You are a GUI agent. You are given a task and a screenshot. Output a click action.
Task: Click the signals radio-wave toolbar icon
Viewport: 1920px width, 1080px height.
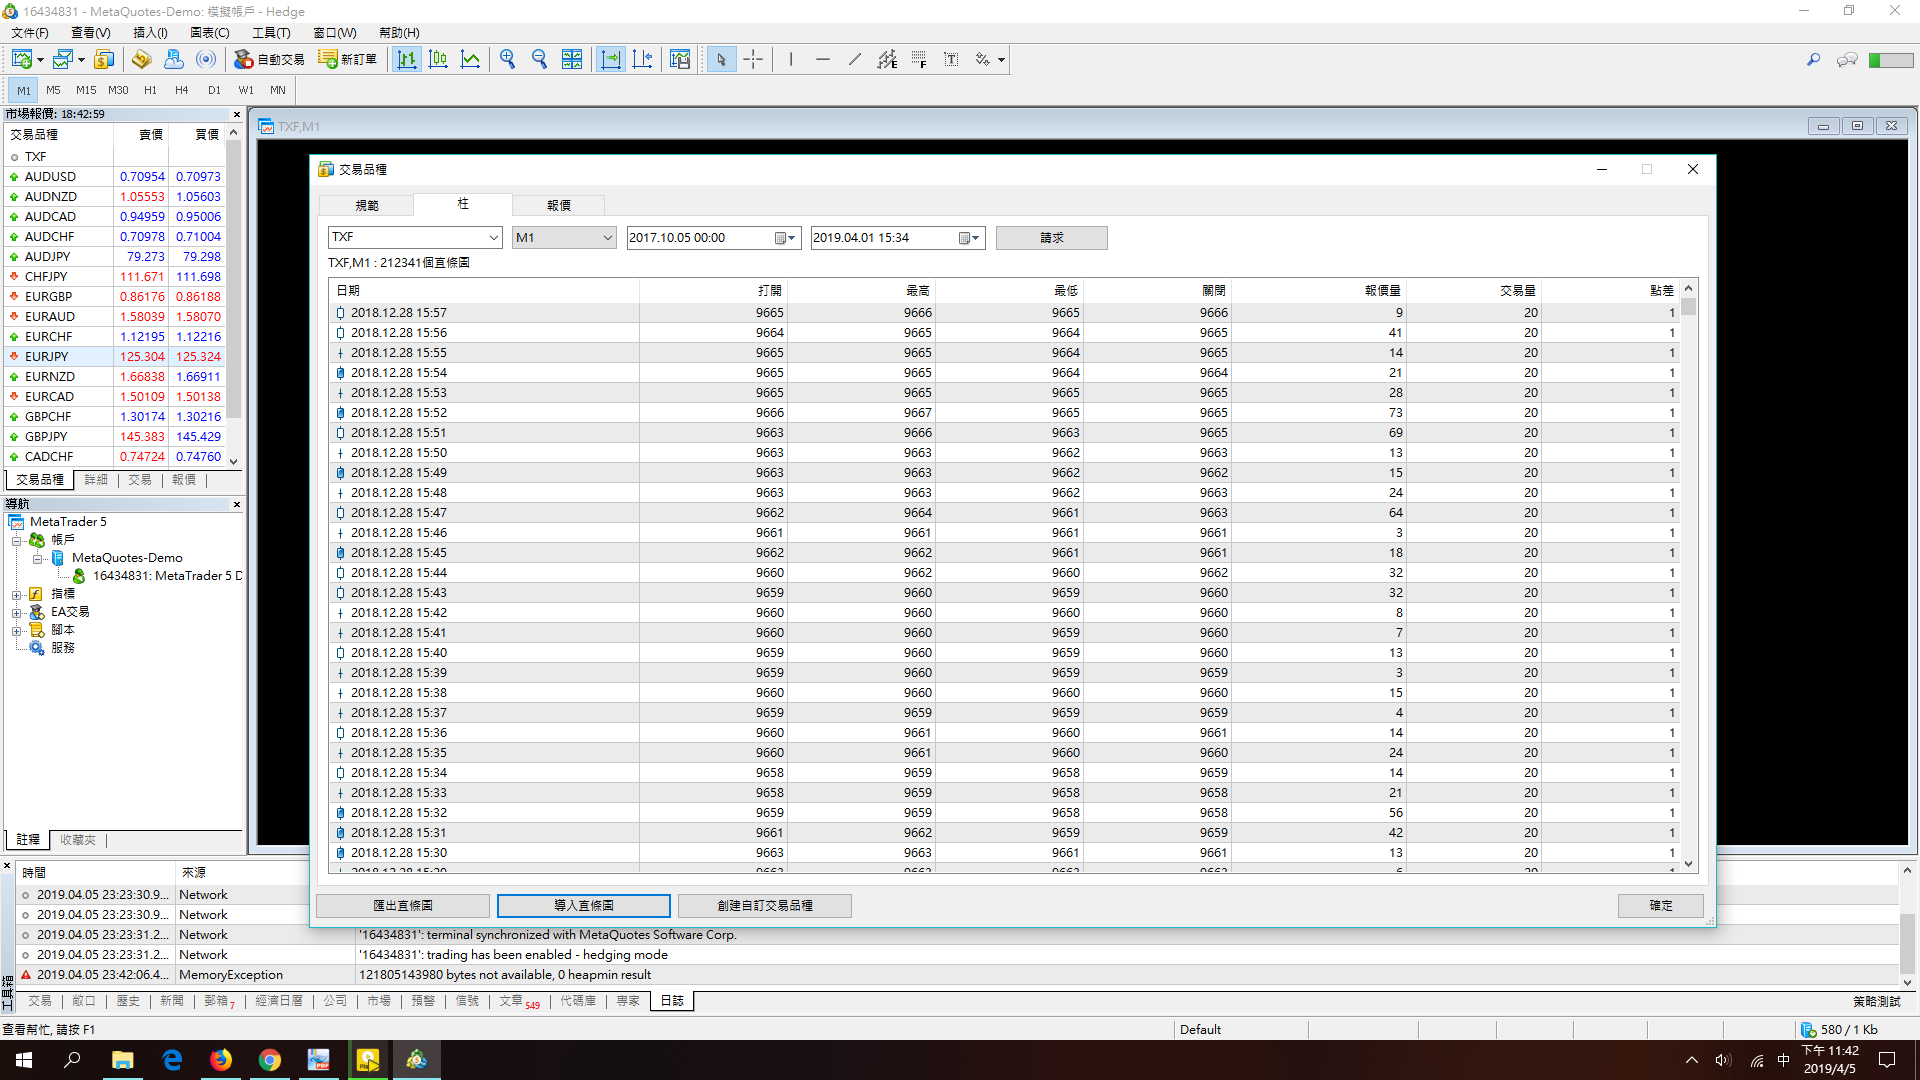205,59
